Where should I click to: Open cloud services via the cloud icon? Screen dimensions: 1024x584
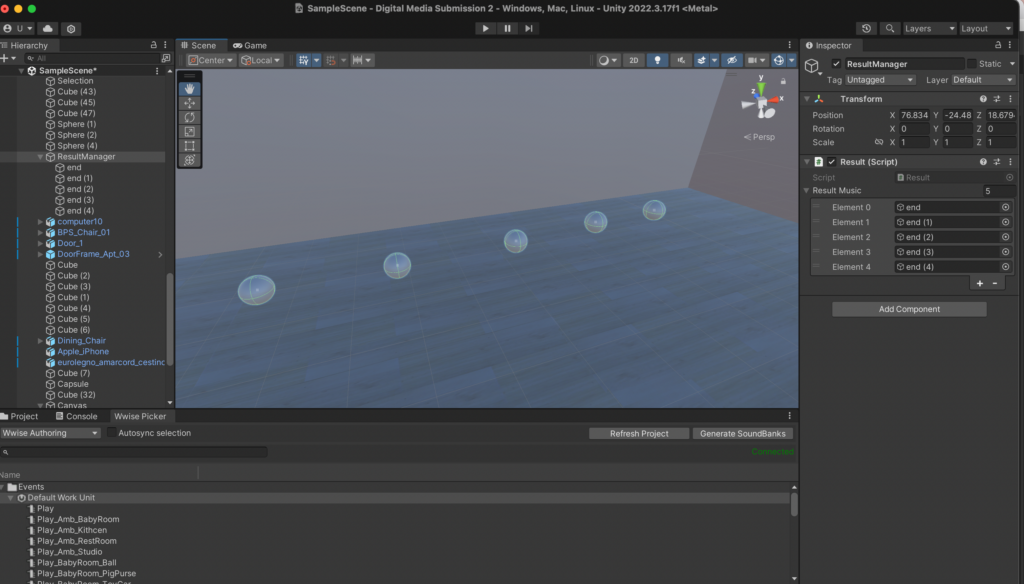(x=48, y=29)
